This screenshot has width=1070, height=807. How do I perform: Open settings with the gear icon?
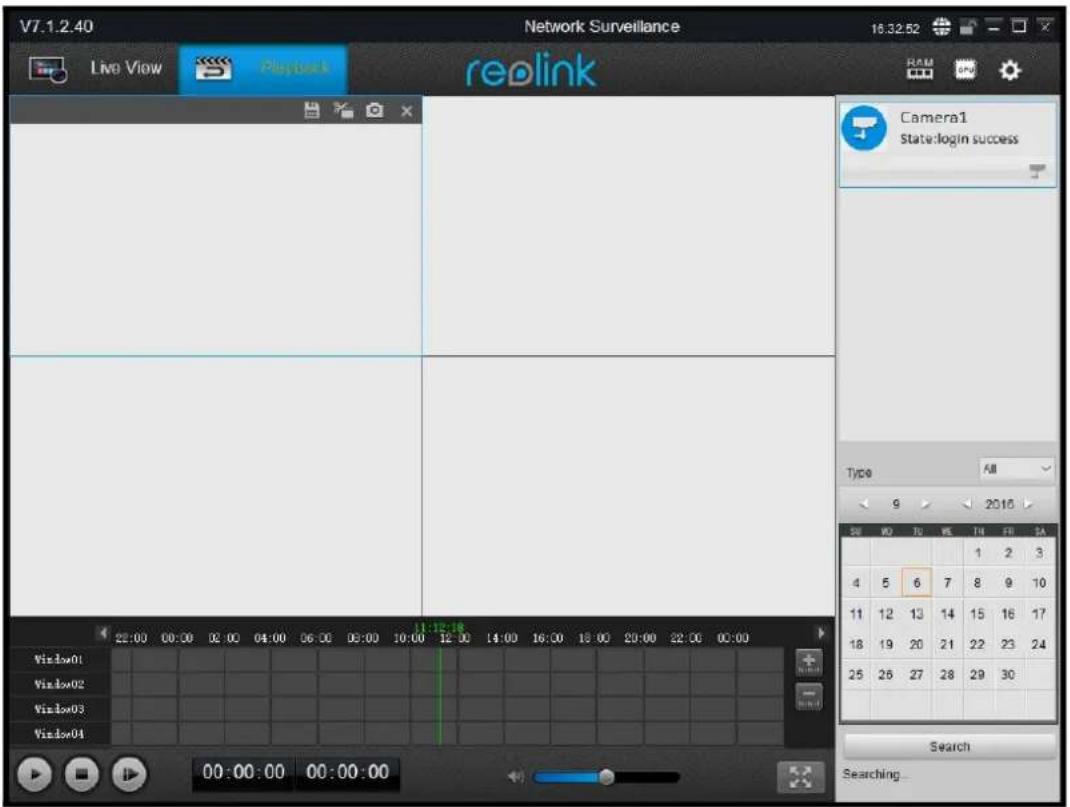click(x=1010, y=70)
